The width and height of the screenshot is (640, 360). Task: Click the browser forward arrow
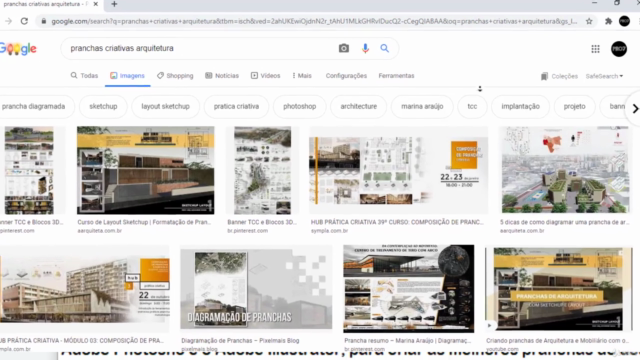tap(9, 21)
